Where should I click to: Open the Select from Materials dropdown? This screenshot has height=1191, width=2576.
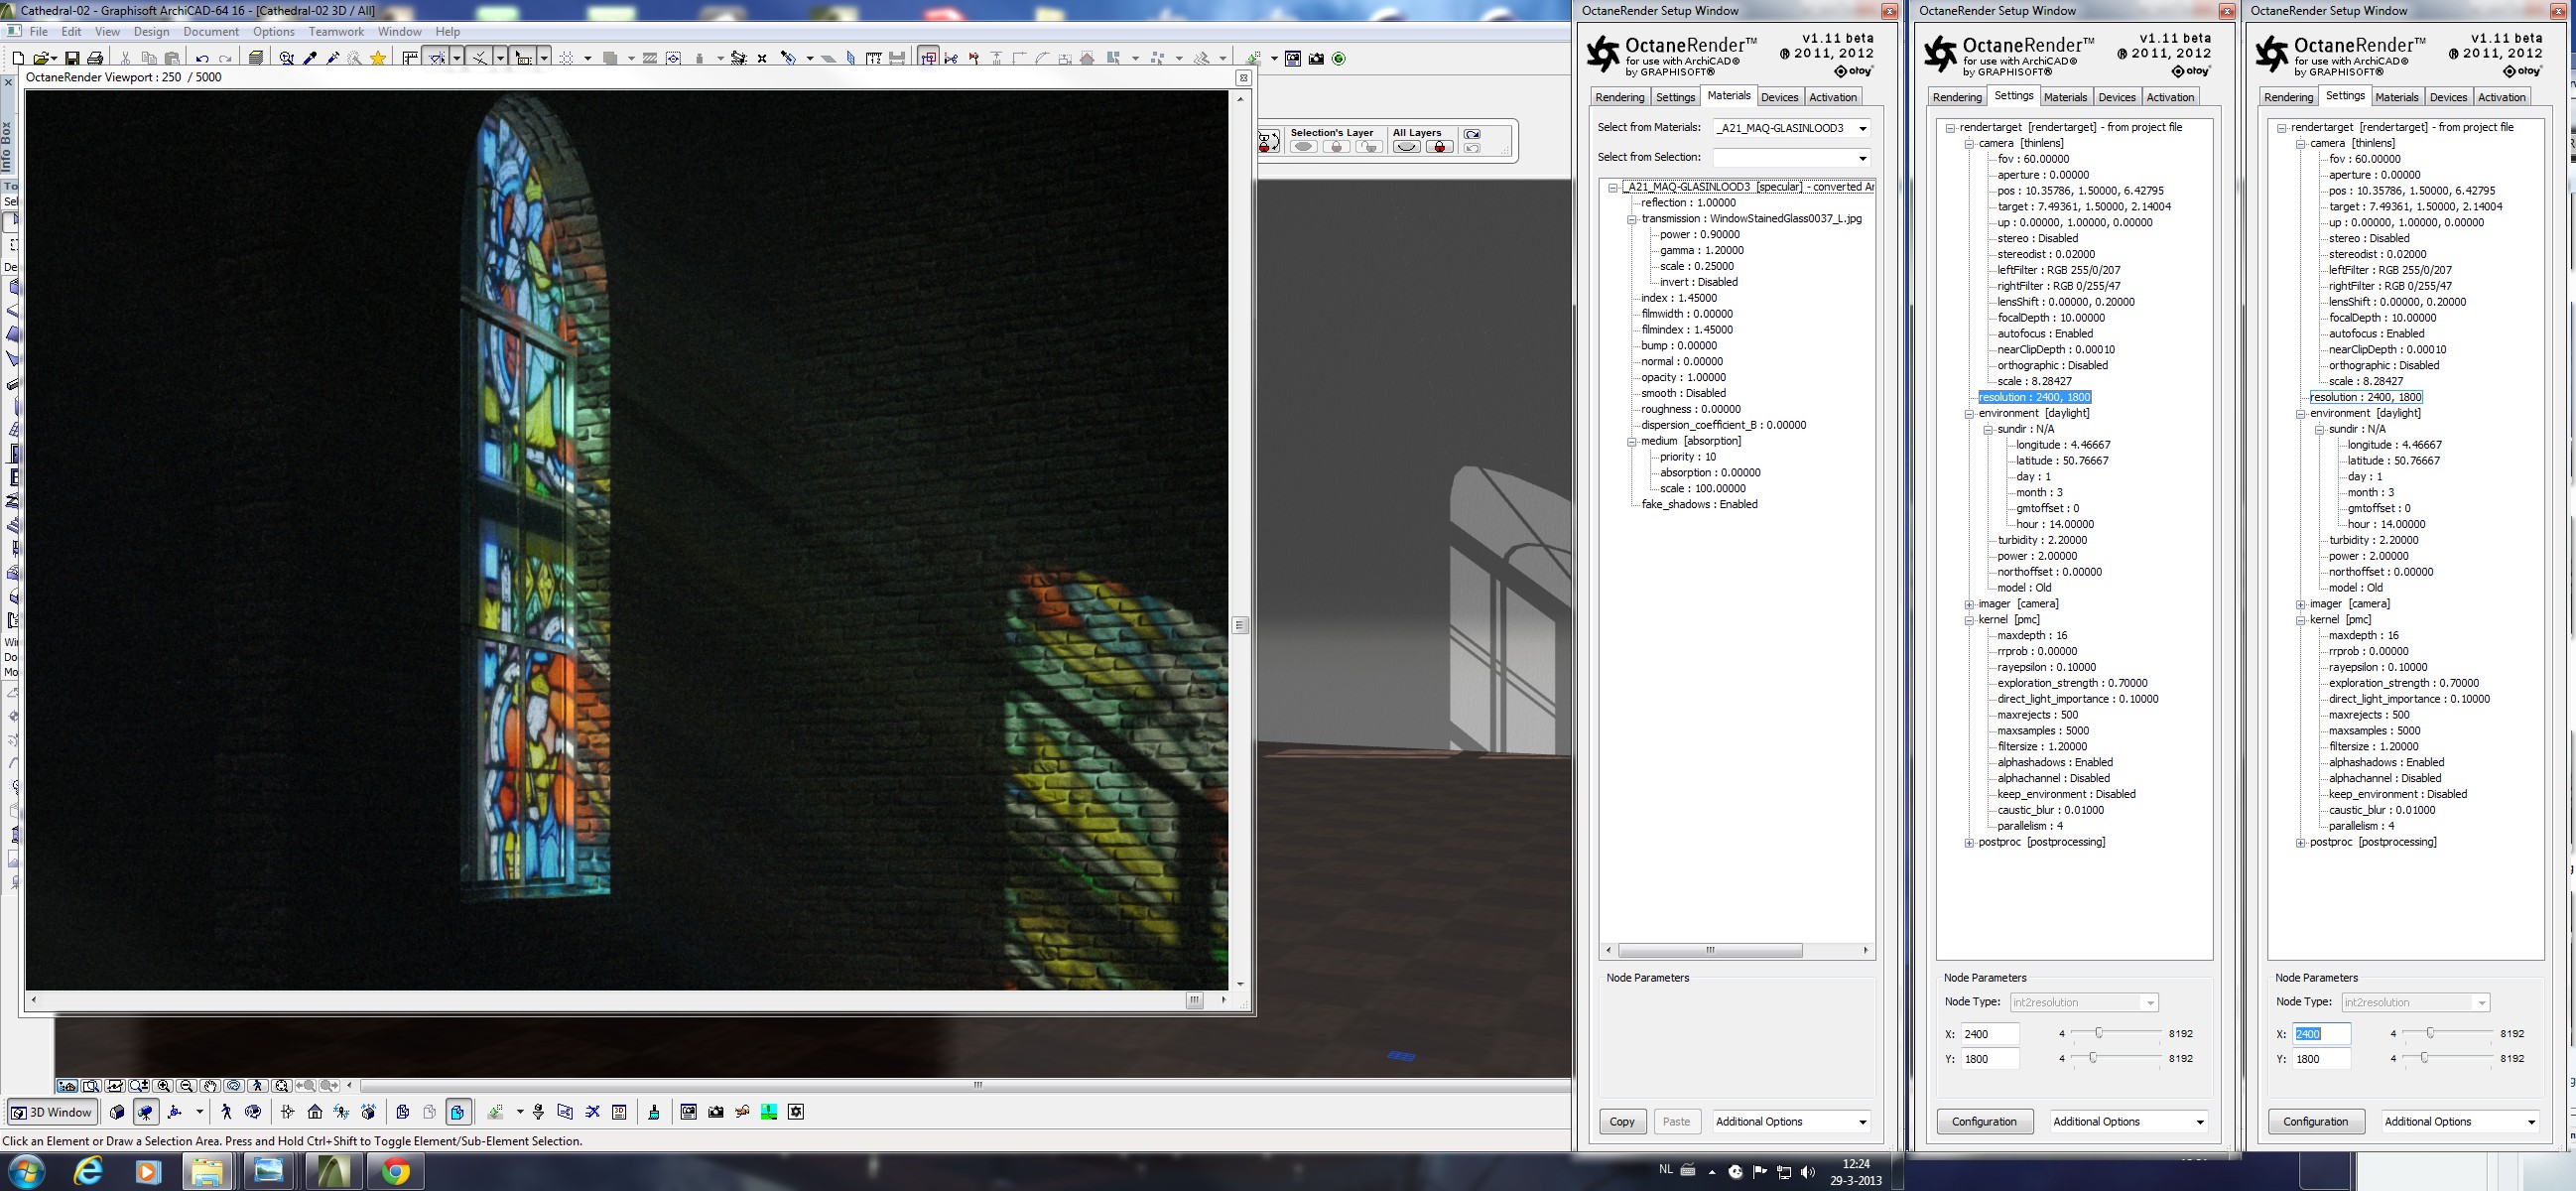coord(1862,128)
